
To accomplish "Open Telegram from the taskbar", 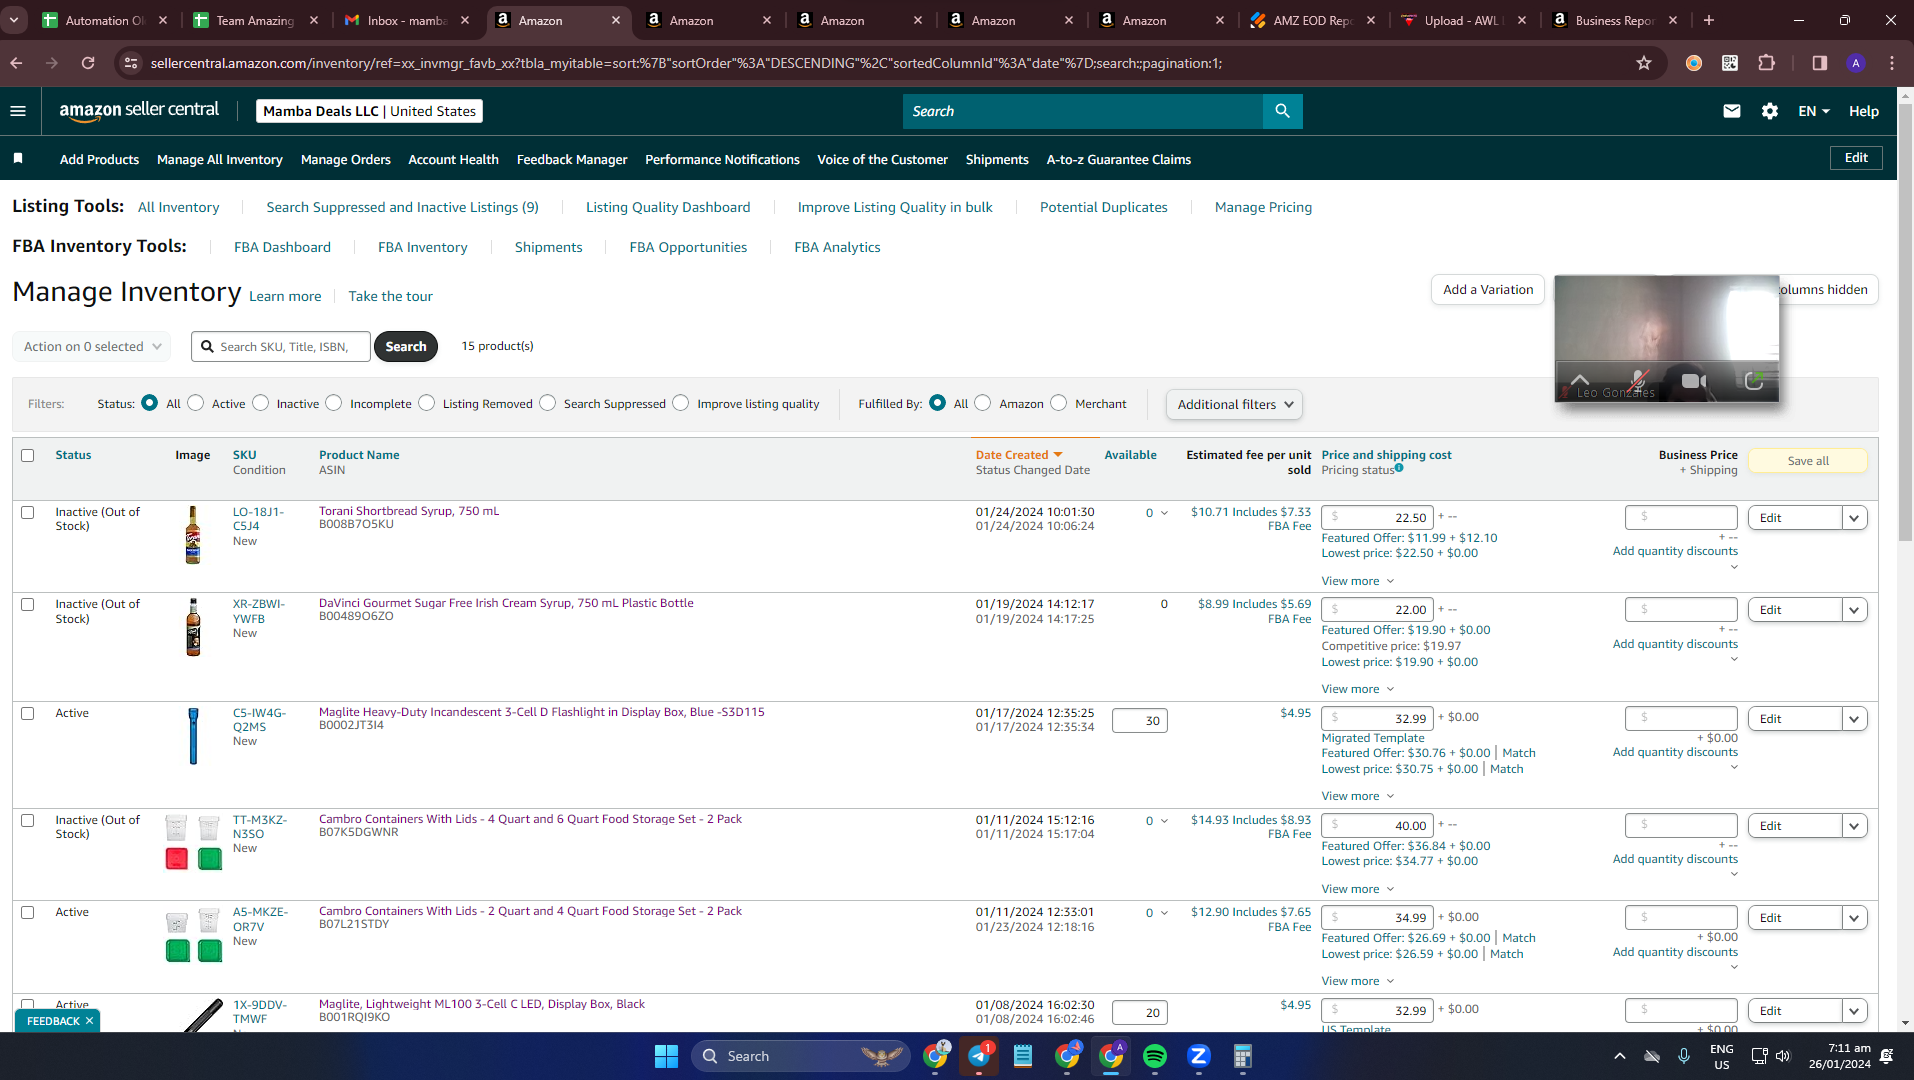I will pyautogui.click(x=979, y=1056).
